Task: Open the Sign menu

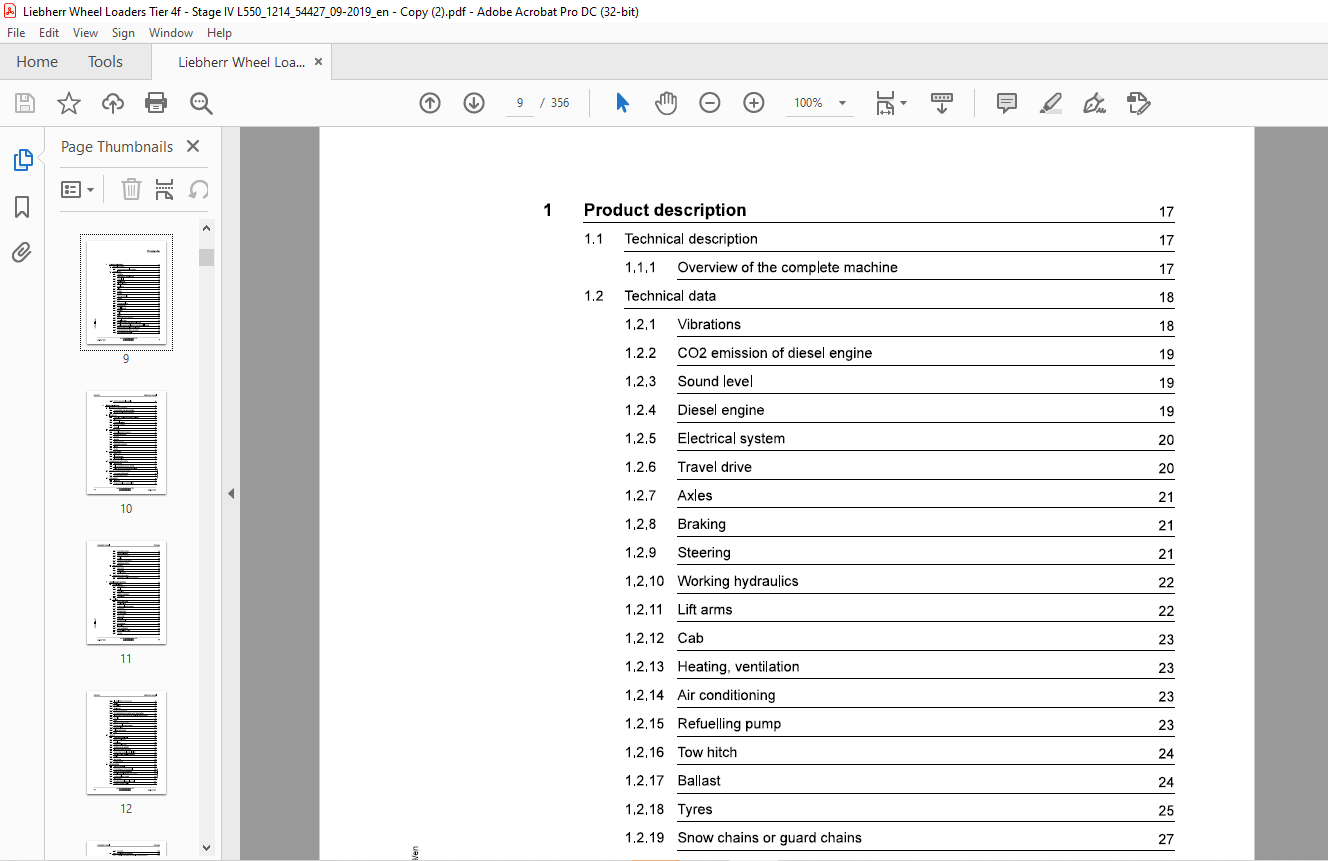Action: [x=123, y=33]
